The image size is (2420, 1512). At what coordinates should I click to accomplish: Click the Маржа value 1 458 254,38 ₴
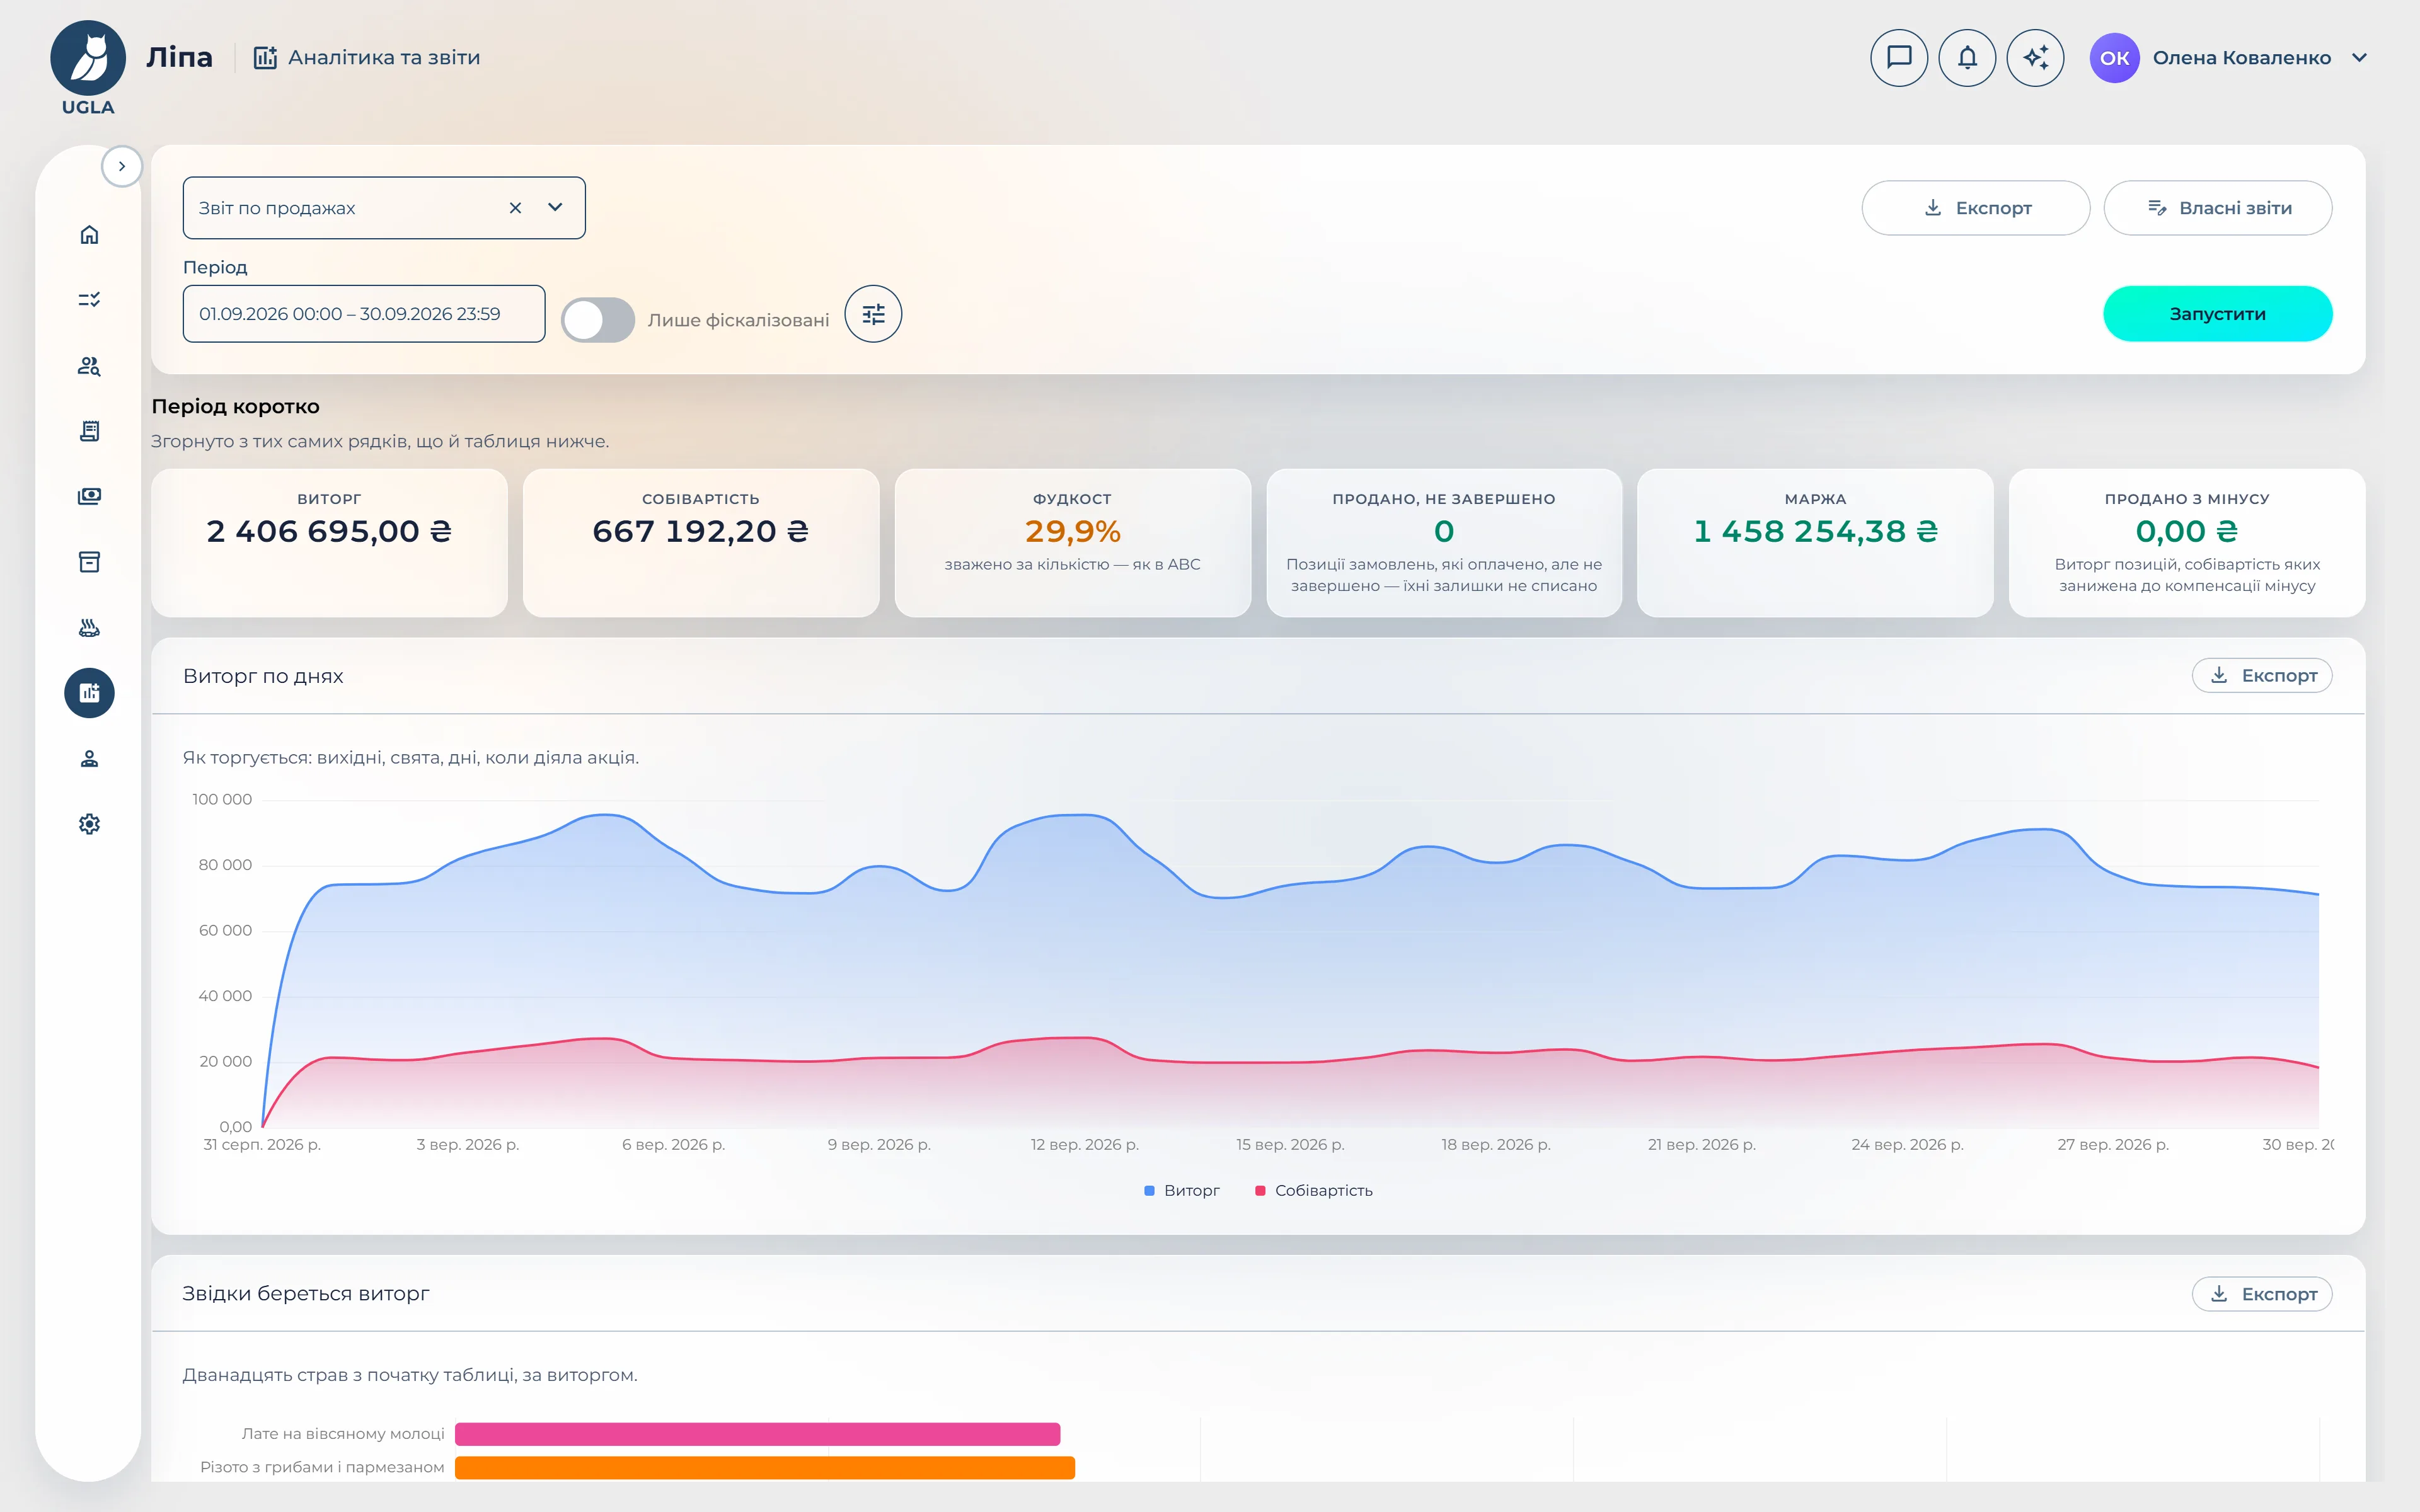pos(1815,531)
